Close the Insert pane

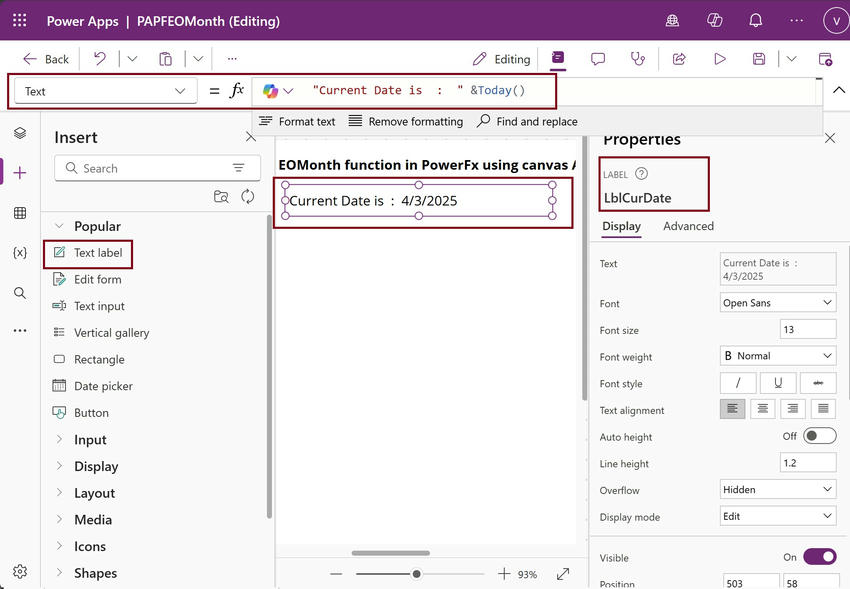(250, 137)
